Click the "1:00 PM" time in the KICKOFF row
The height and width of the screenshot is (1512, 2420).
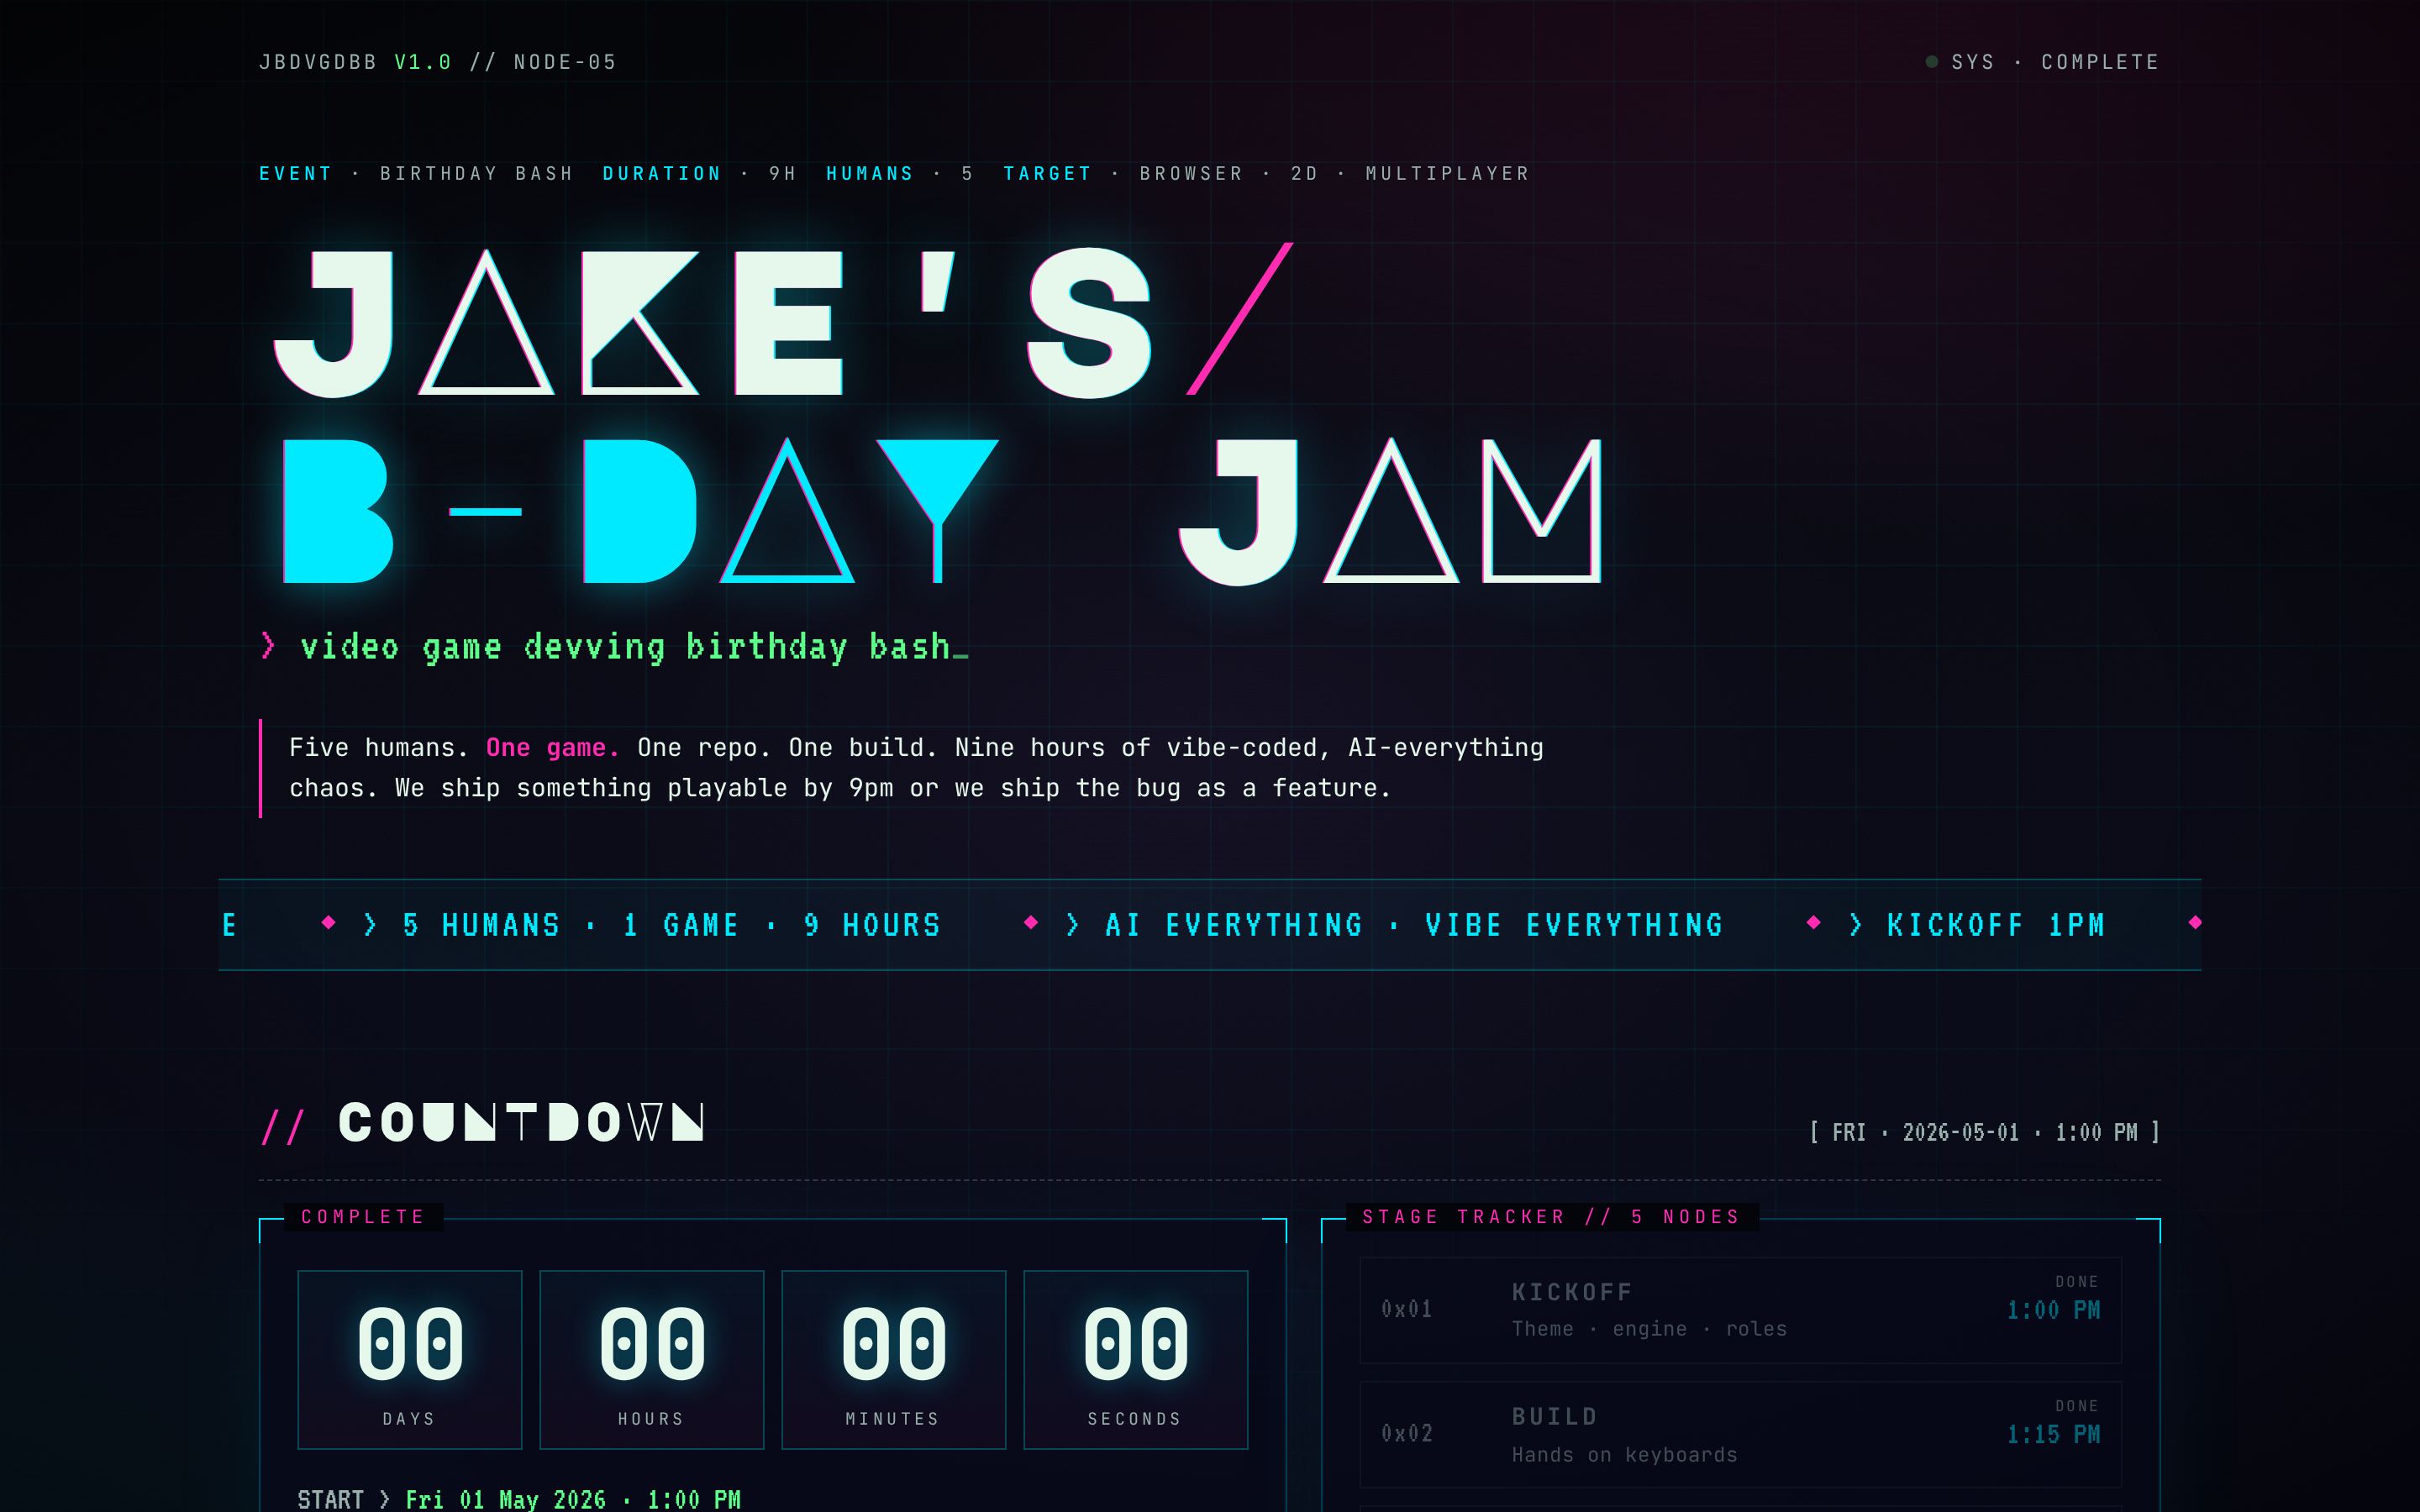click(x=2054, y=1310)
